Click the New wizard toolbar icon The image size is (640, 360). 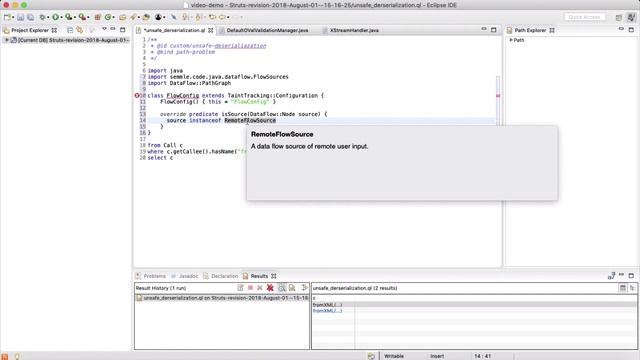pos(7,17)
